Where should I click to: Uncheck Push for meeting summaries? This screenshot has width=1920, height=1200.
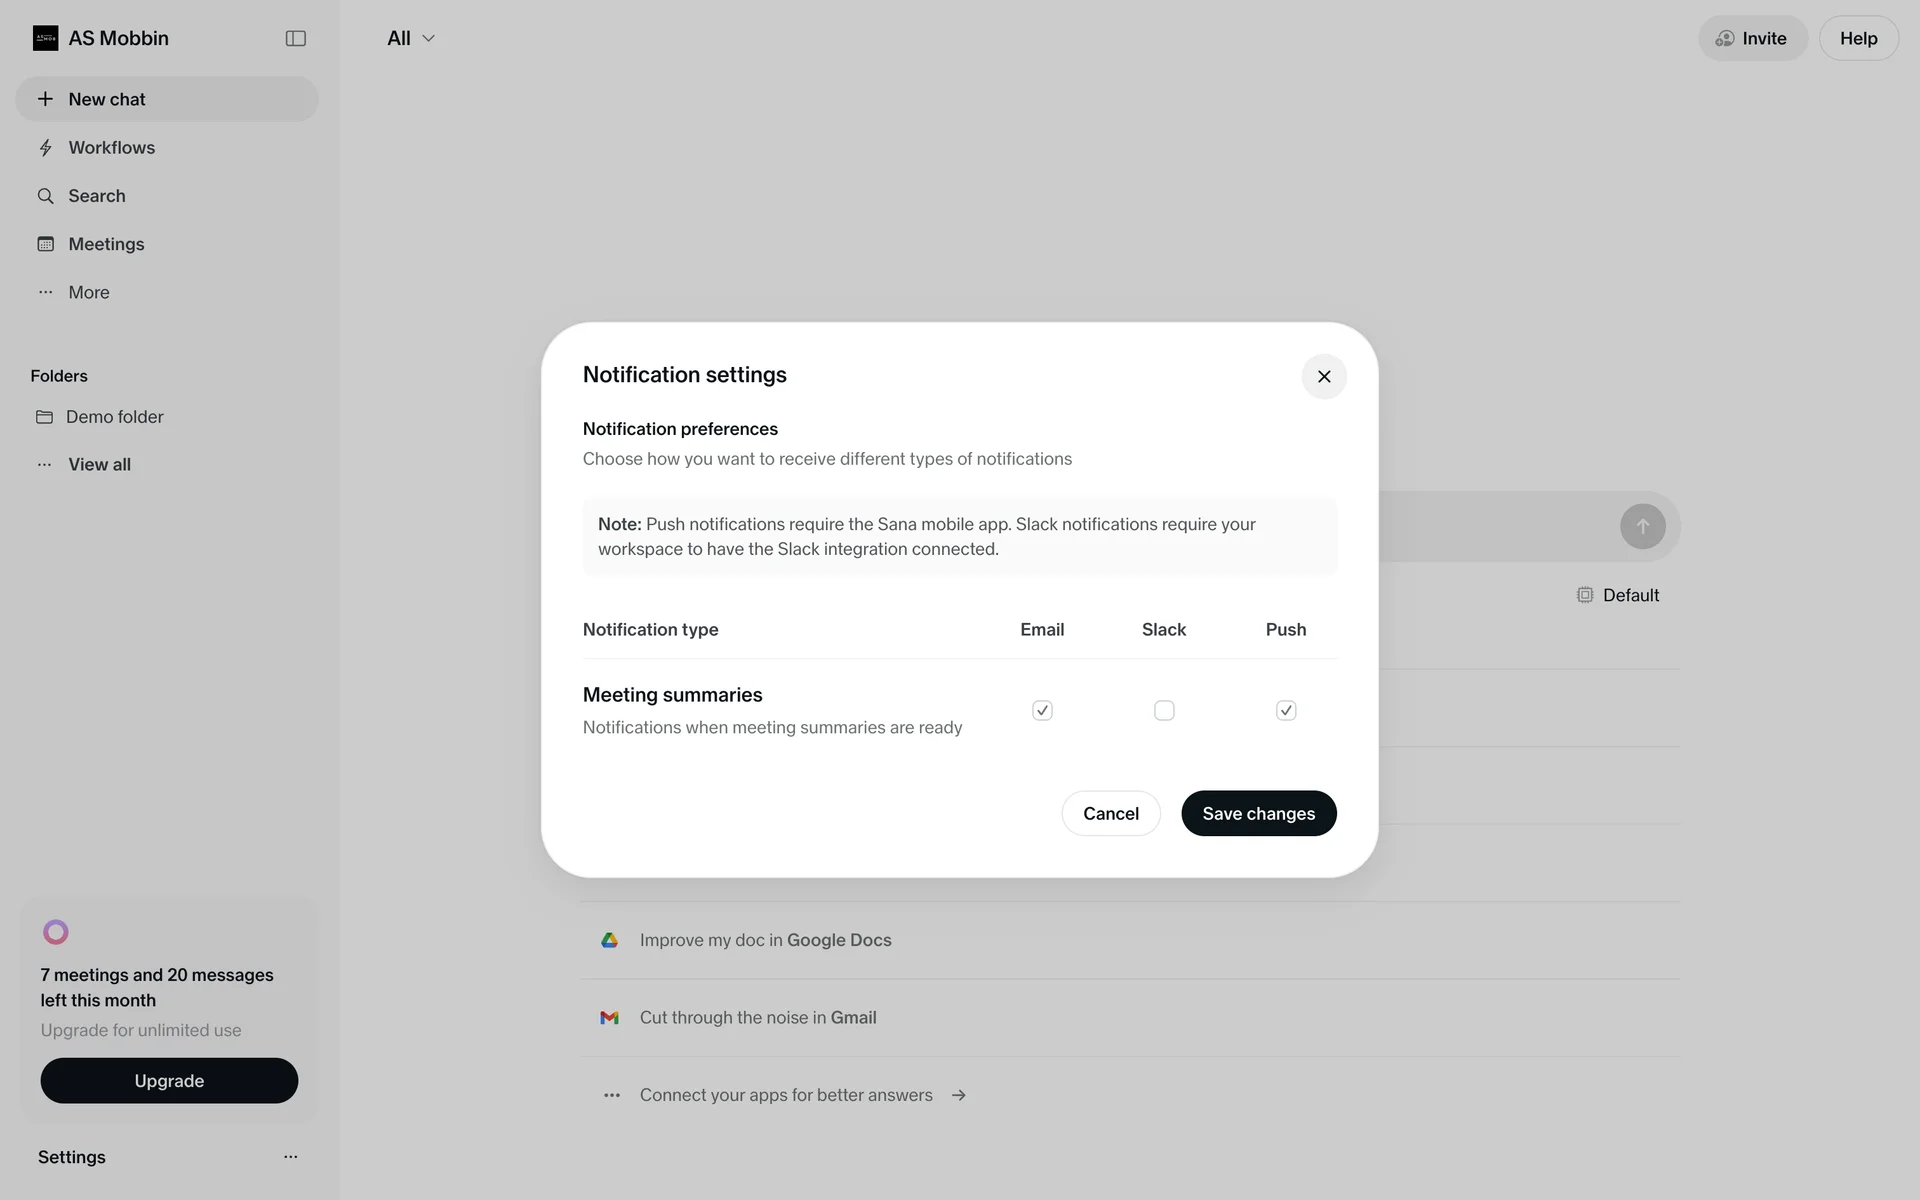[x=1286, y=711]
